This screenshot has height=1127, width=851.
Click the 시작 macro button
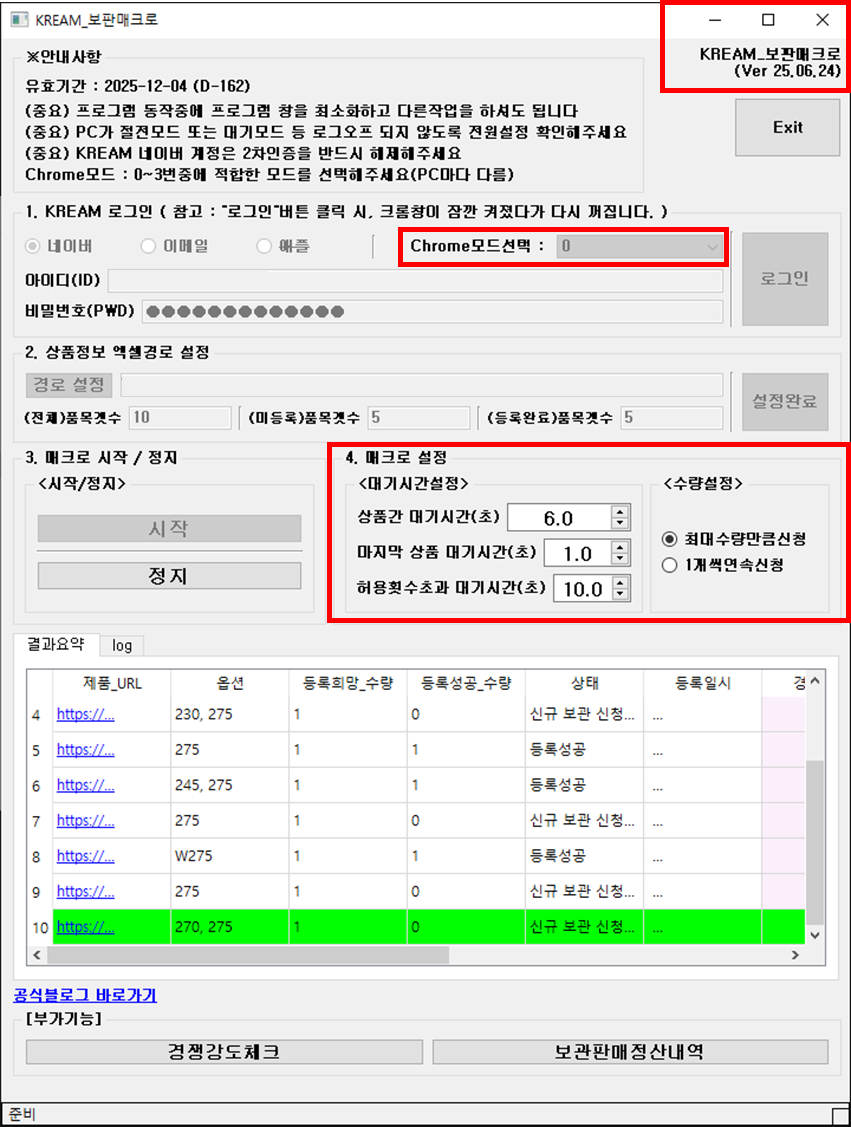pyautogui.click(x=169, y=529)
